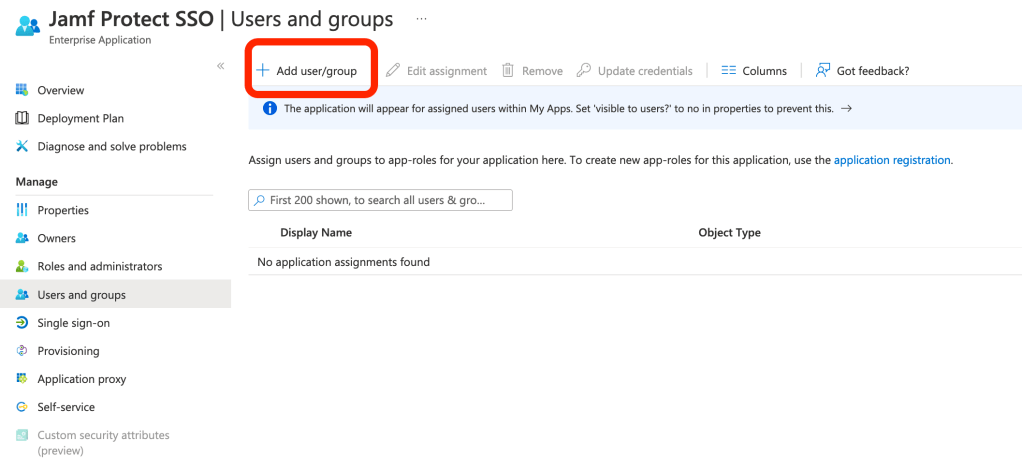This screenshot has width=1022, height=470.
Task: Open the more options ellipsis near the title
Action: click(x=422, y=19)
